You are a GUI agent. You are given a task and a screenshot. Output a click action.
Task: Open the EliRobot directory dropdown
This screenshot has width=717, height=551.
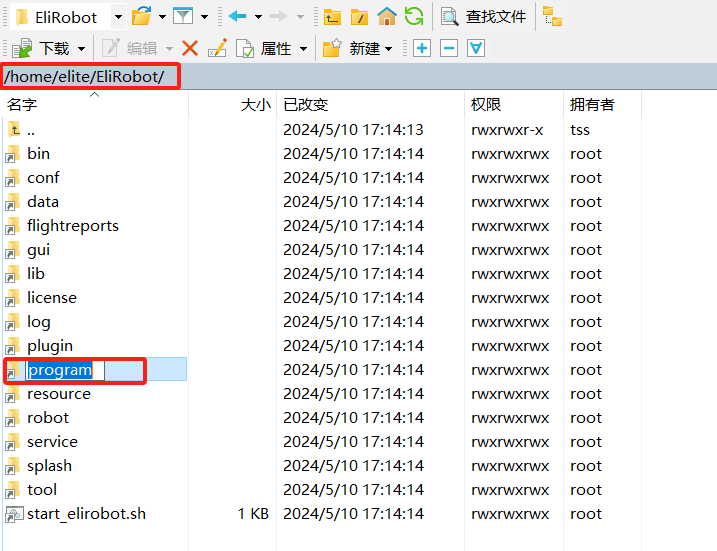[x=118, y=17]
